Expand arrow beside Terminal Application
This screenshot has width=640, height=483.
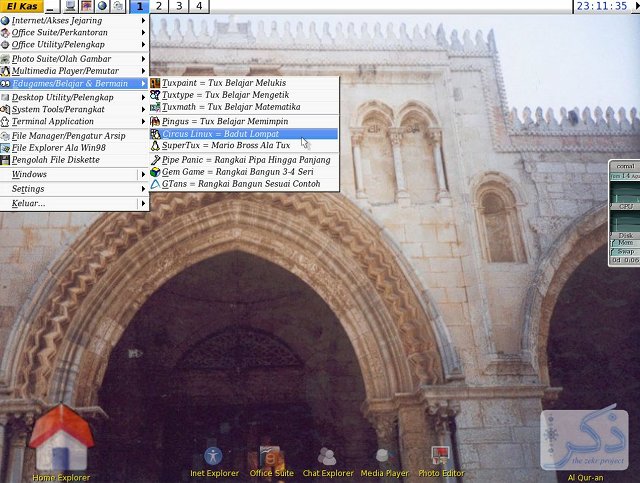tap(143, 122)
